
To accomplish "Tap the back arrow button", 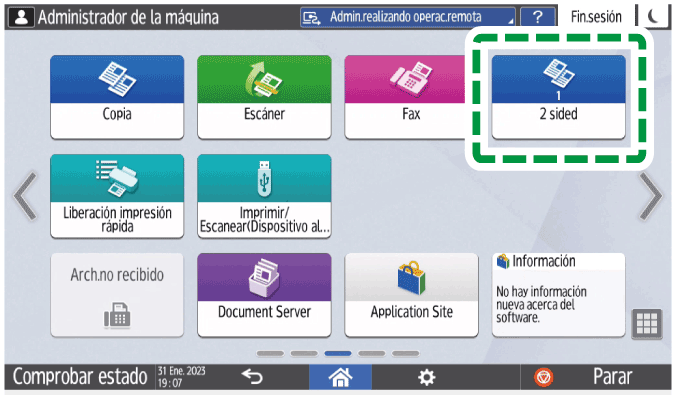I will coord(252,377).
